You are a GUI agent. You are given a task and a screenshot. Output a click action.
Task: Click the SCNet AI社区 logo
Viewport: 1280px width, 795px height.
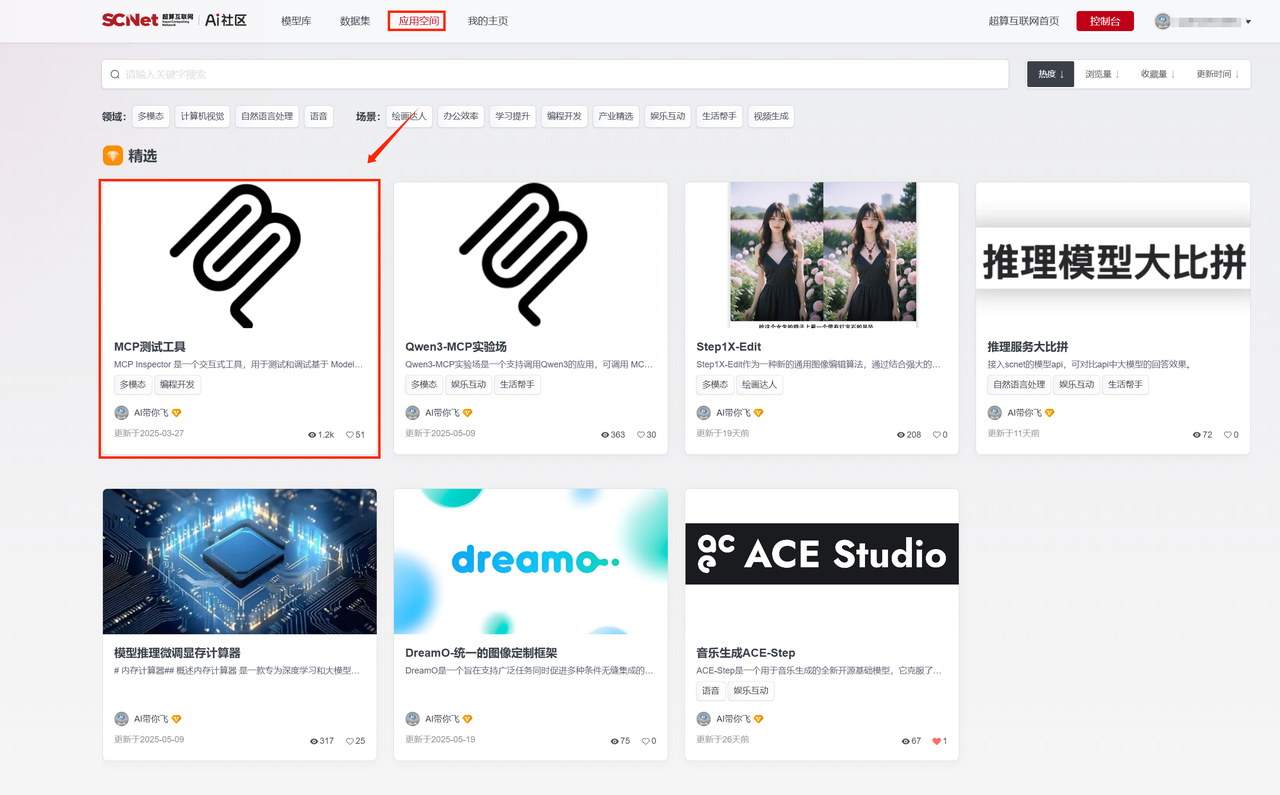pyautogui.click(x=174, y=20)
